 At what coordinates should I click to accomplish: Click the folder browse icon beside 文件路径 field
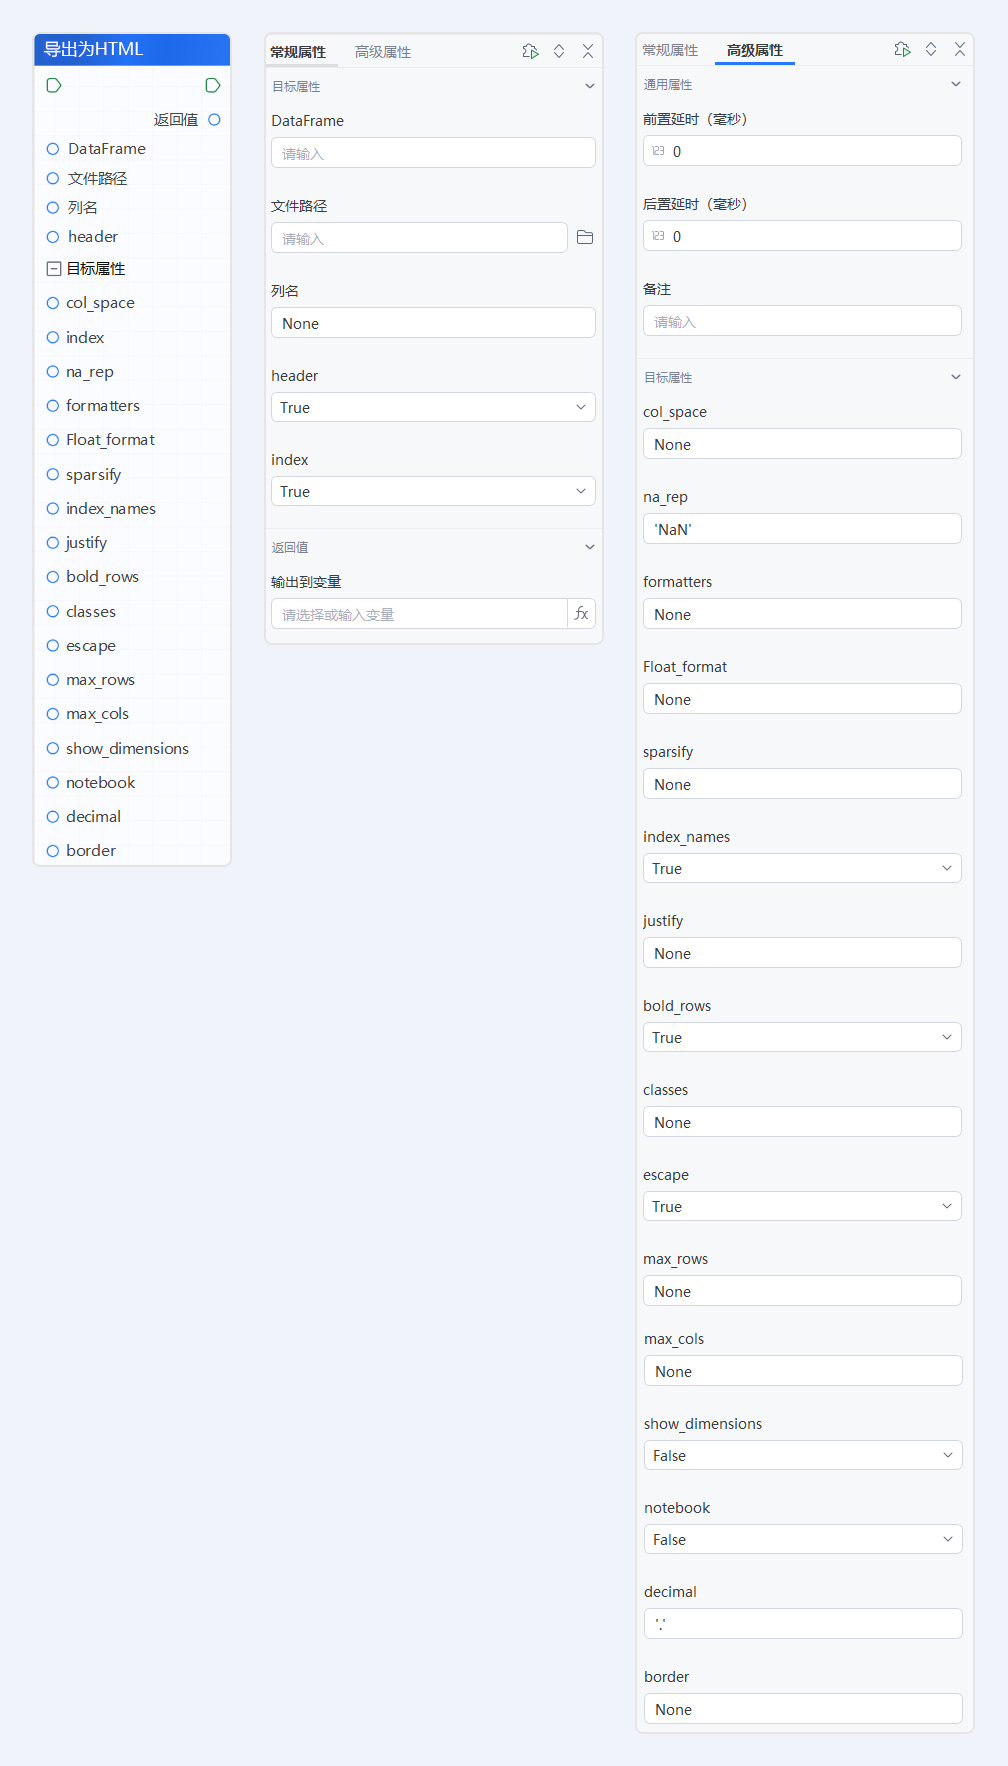click(x=585, y=238)
